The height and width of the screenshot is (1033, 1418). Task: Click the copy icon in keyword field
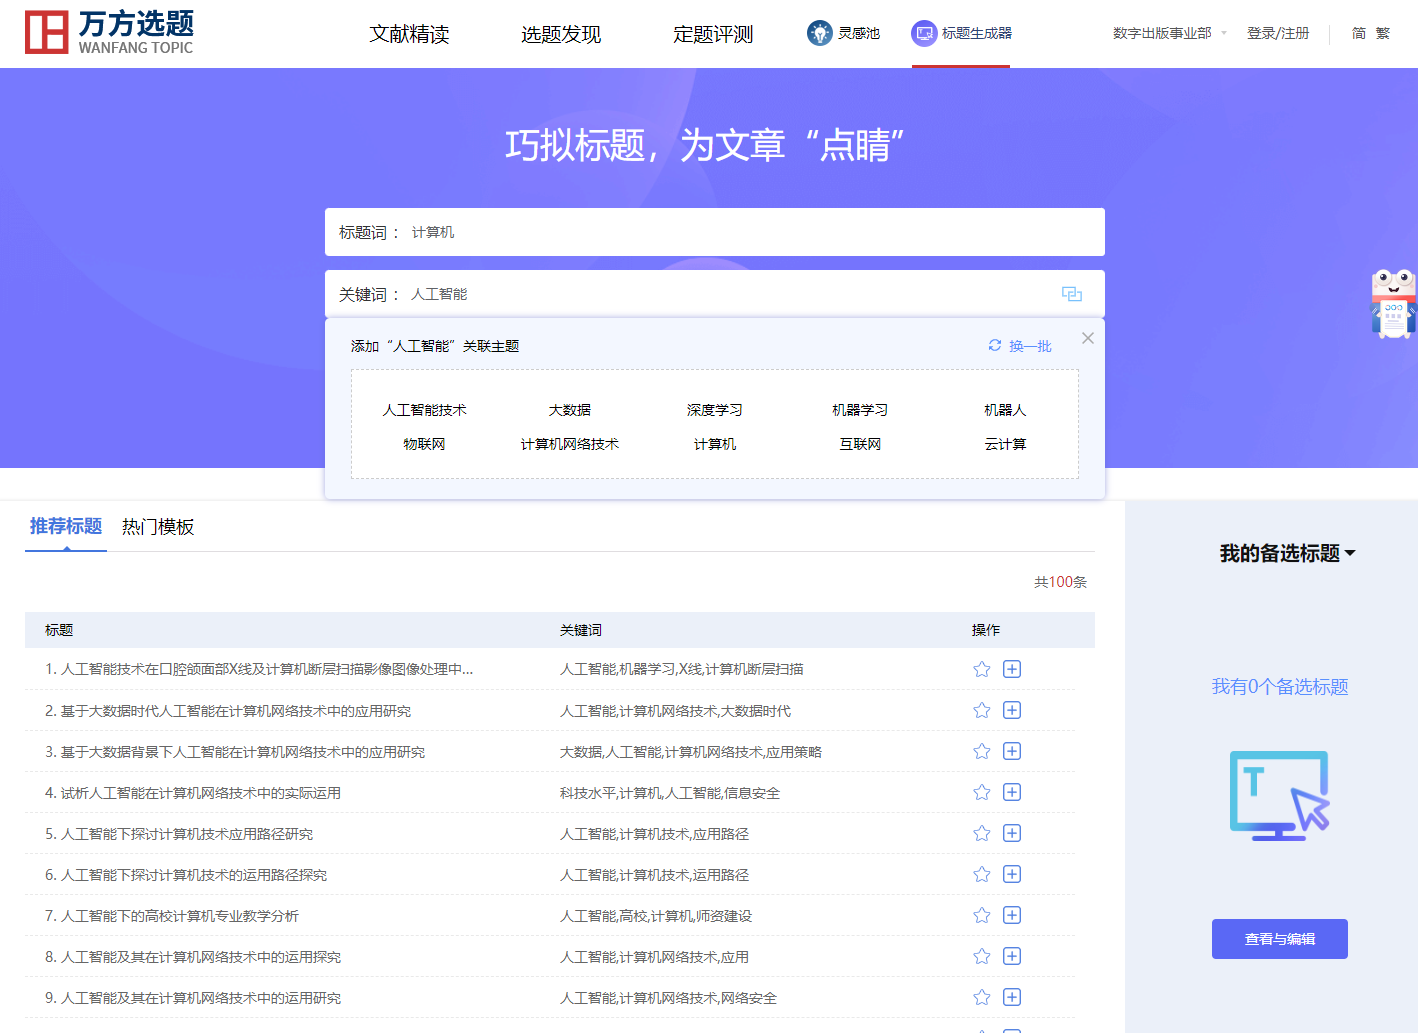tap(1072, 294)
